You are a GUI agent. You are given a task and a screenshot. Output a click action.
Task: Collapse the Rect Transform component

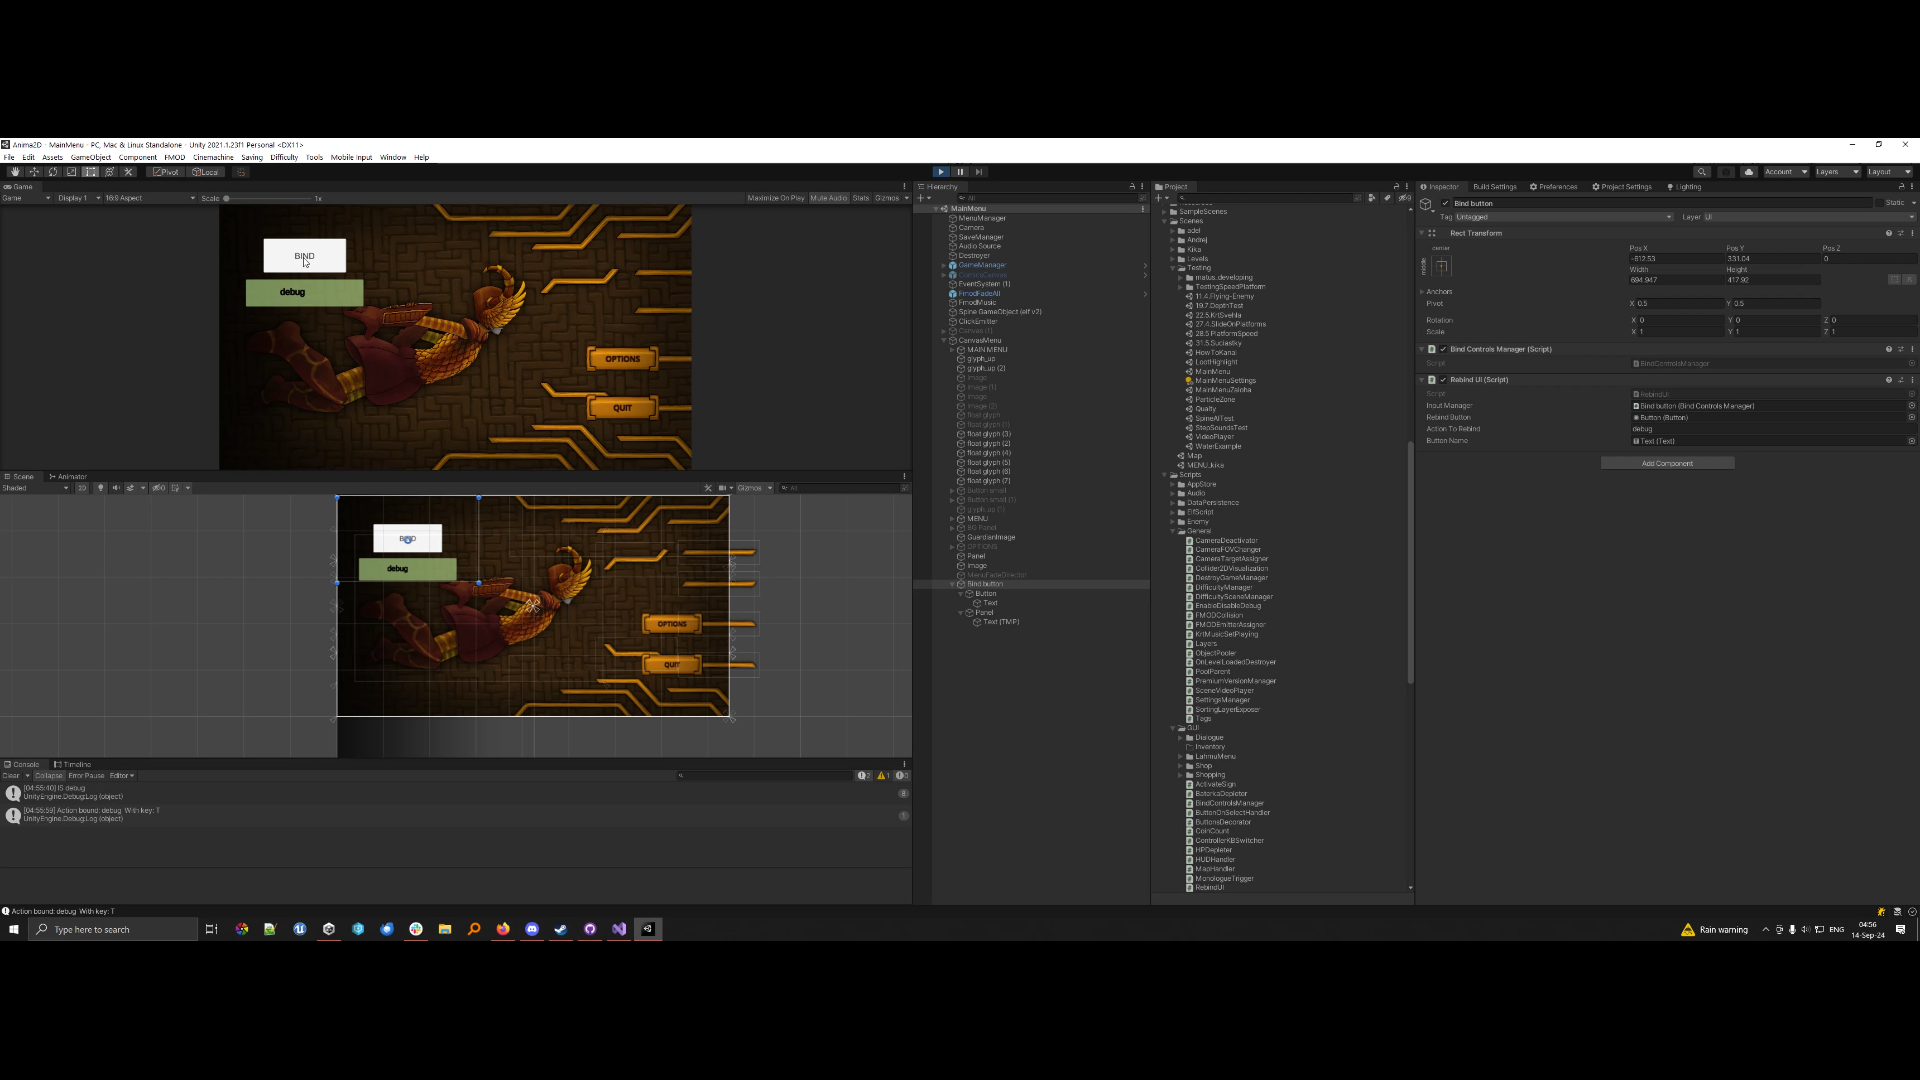click(1422, 233)
